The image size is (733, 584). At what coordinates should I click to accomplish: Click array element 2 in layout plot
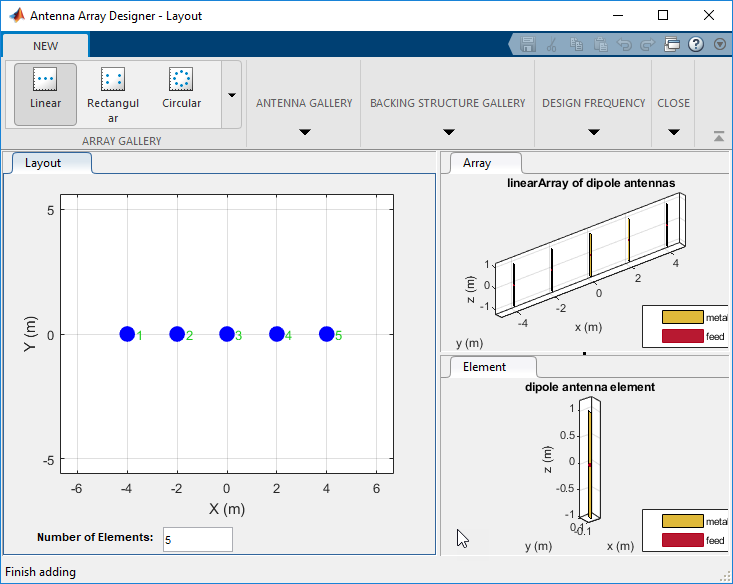coord(177,334)
